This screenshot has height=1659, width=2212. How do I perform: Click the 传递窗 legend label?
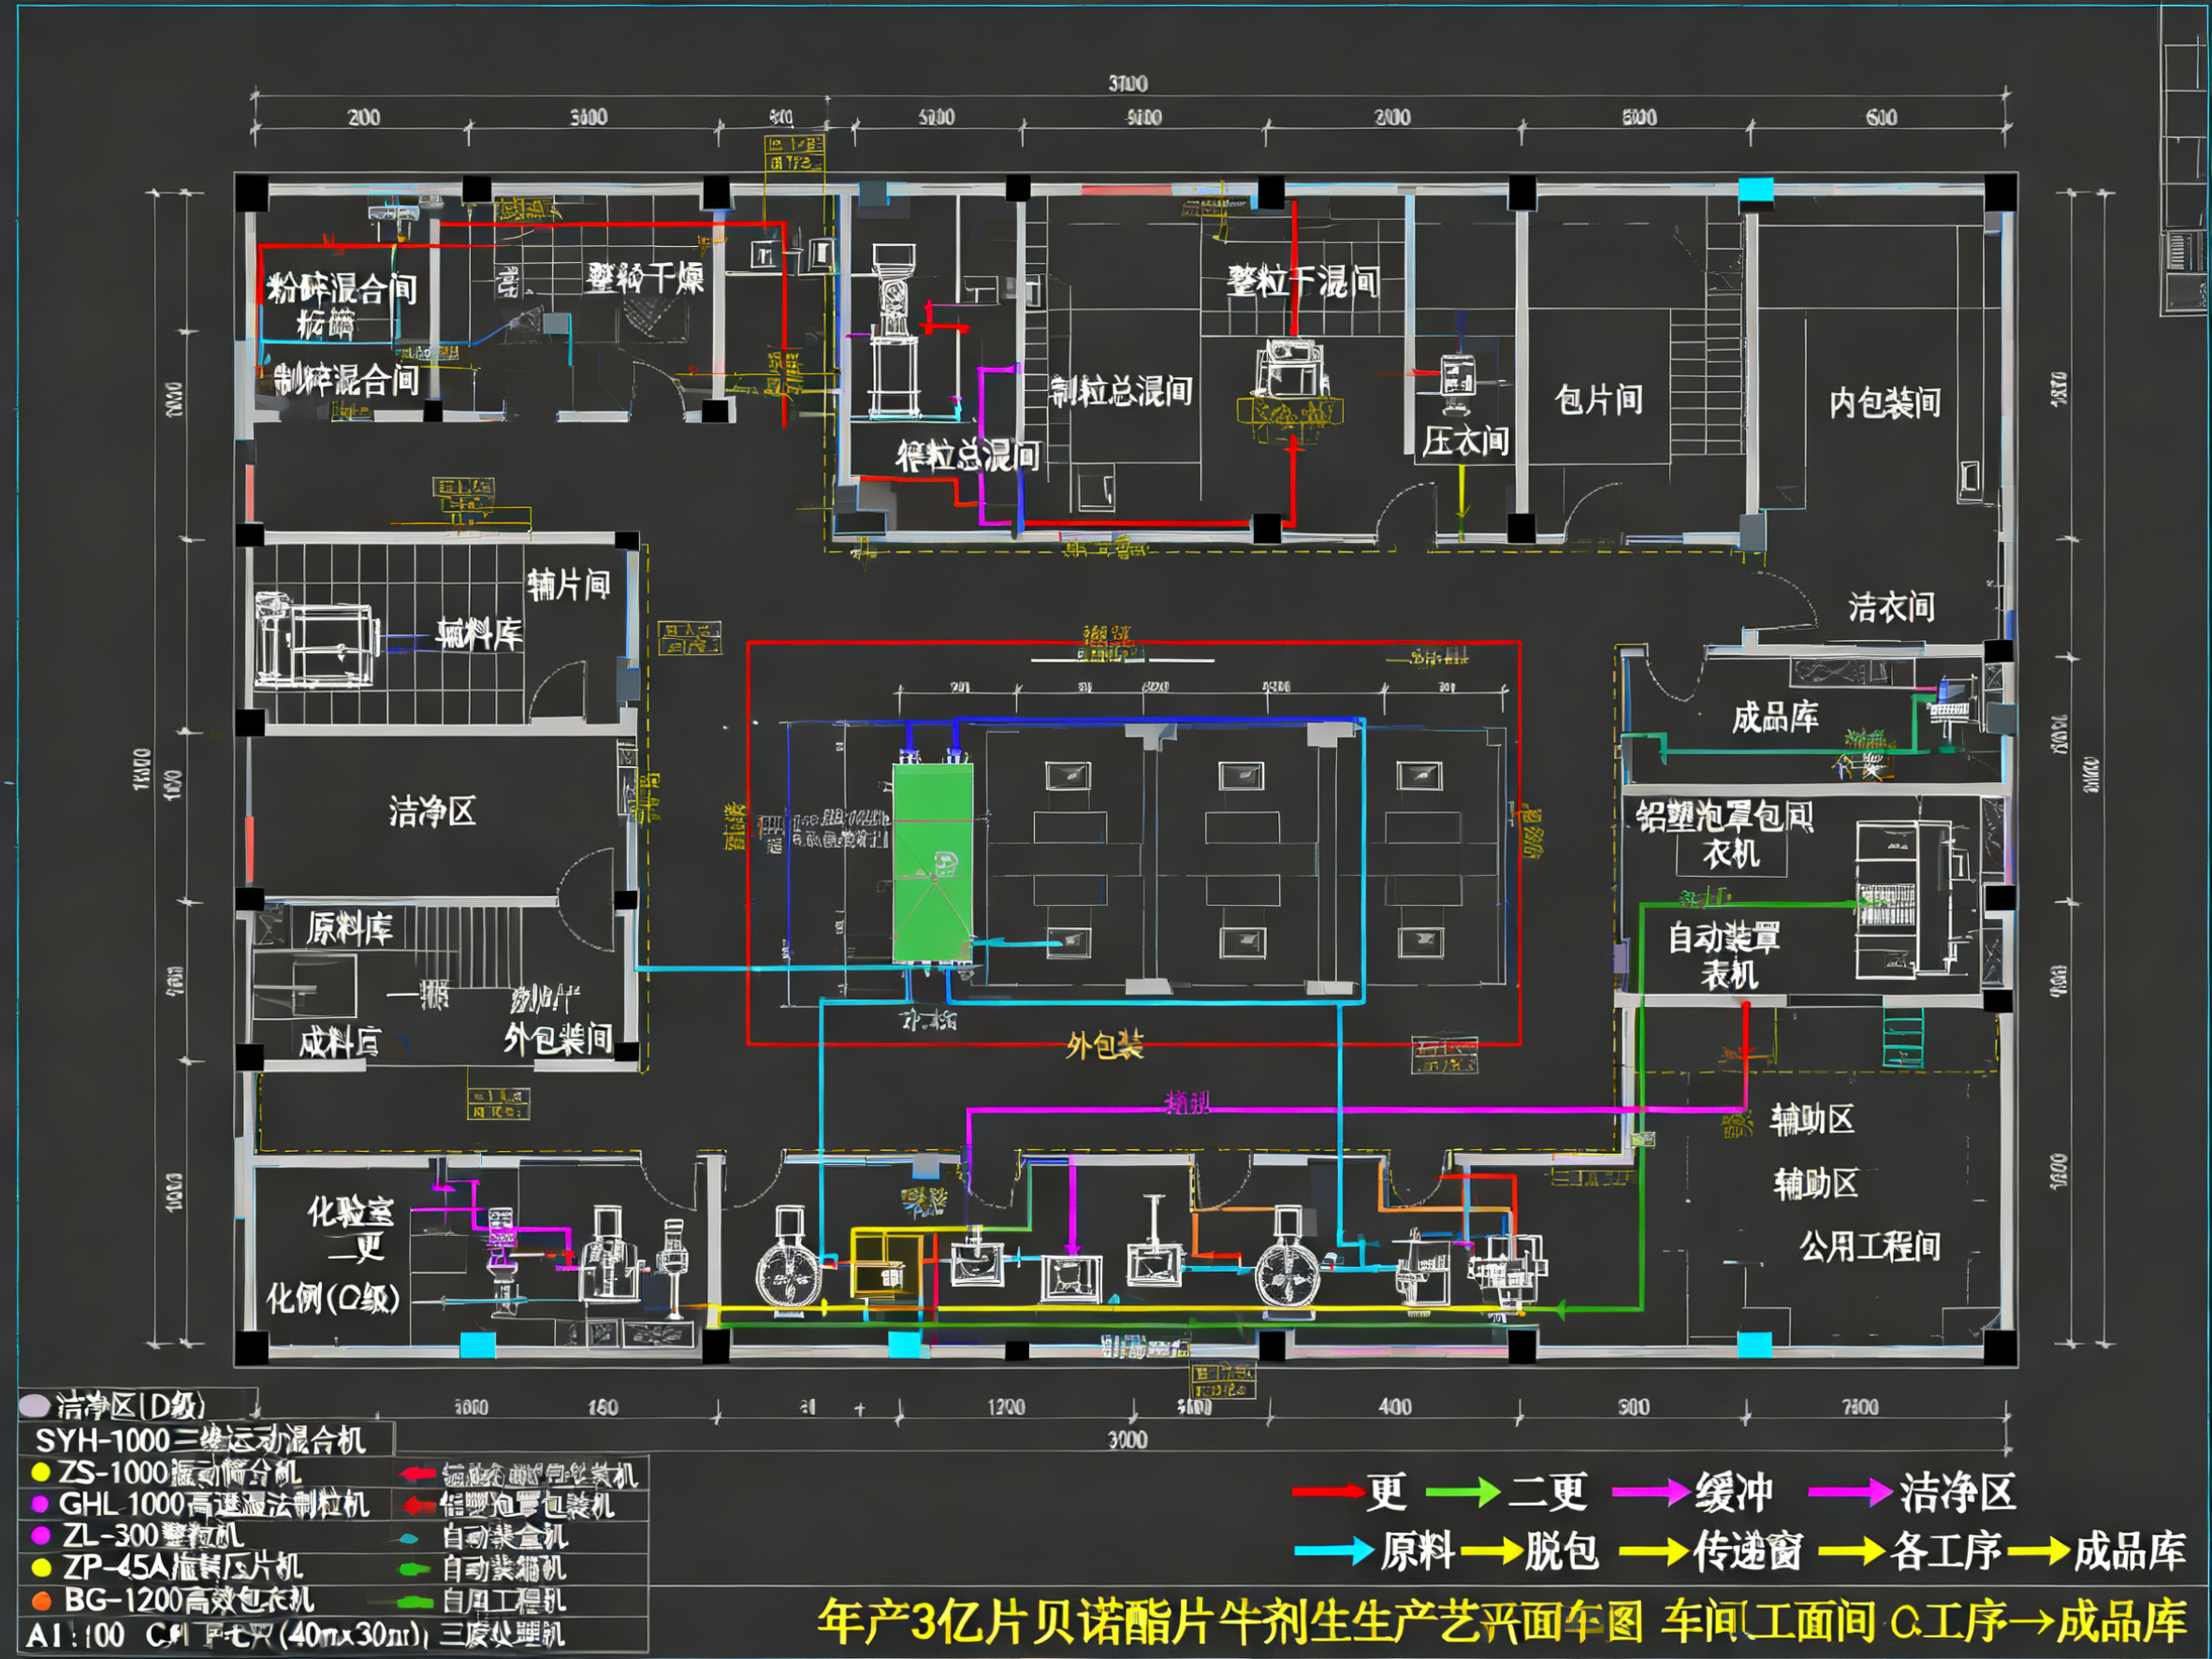coord(1749,1552)
